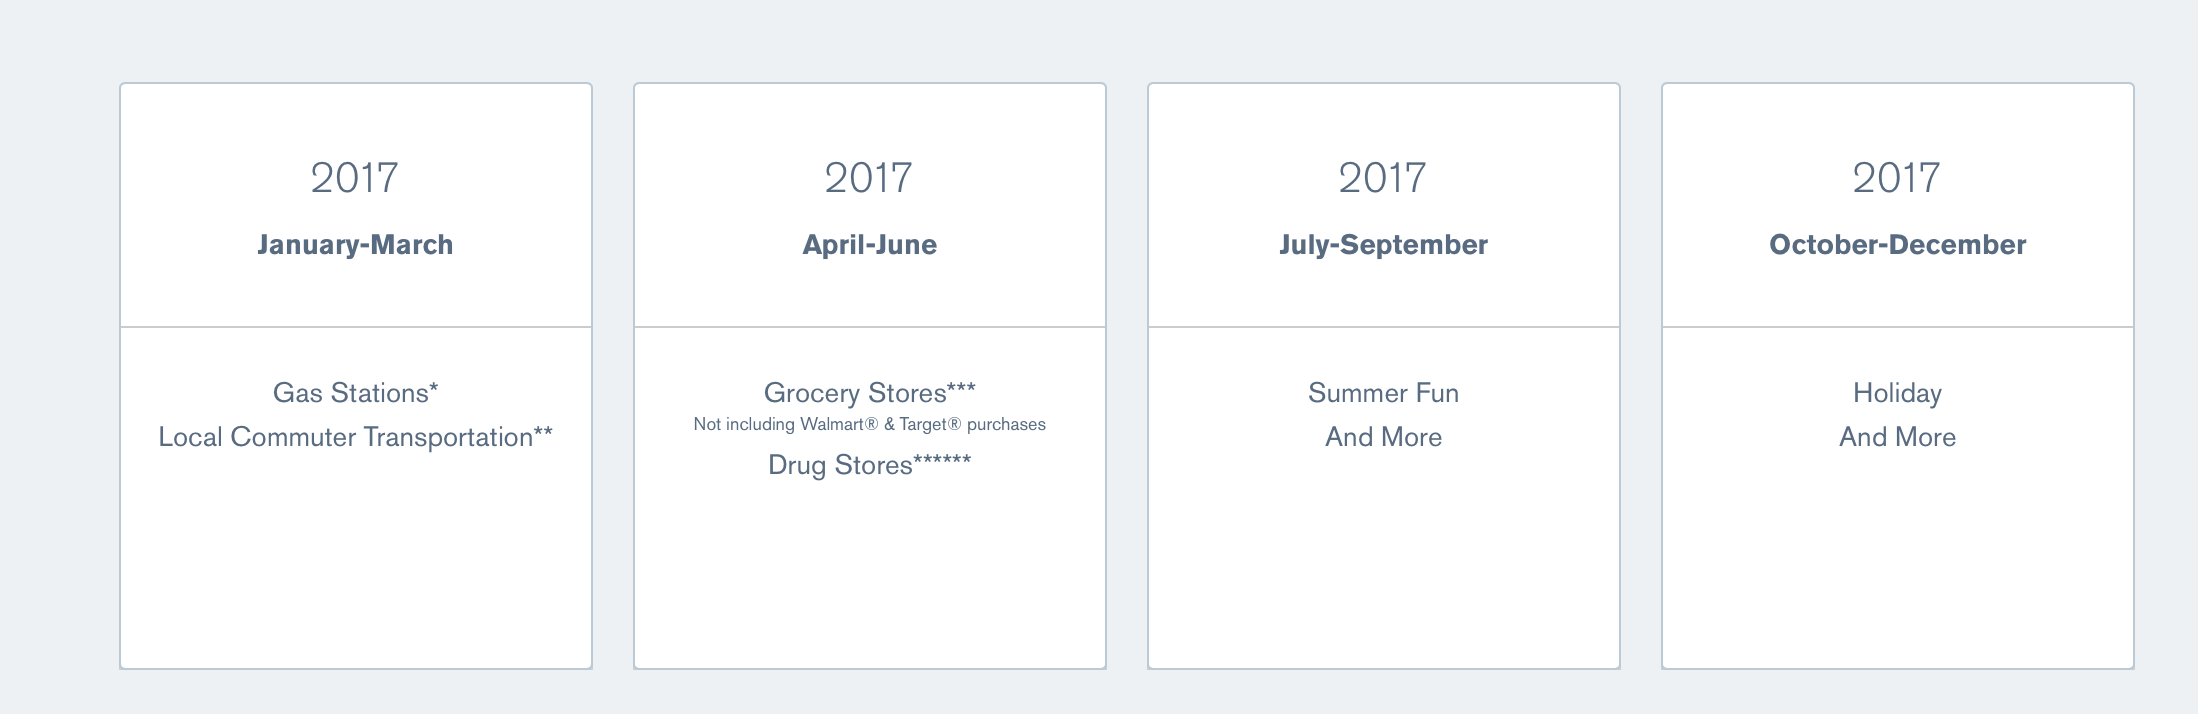Open Local Commuter Transportation category
This screenshot has width=2198, height=714.
355,437
